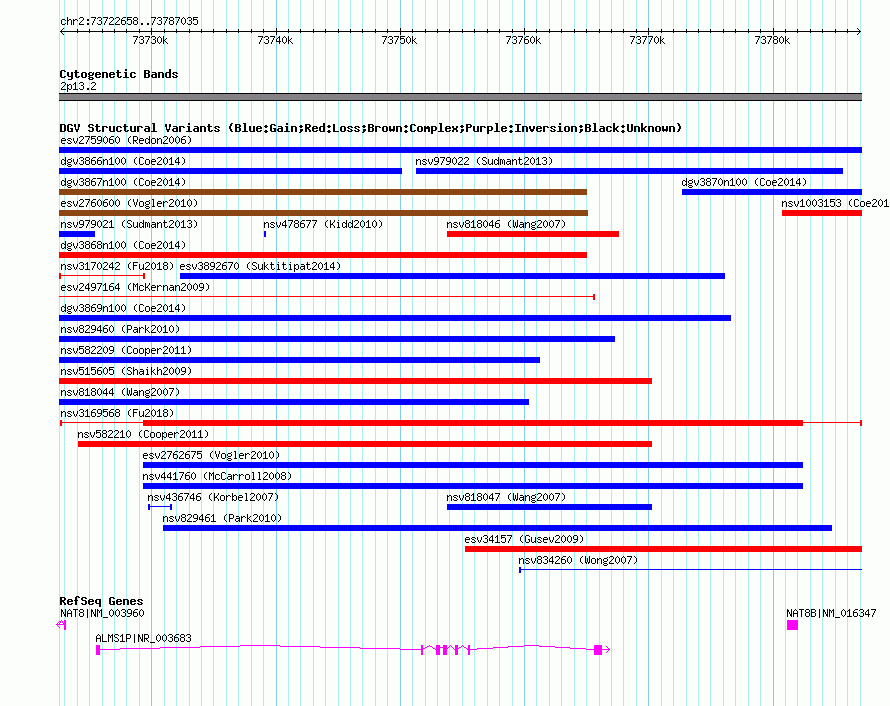Select dgv3869n100 (Coe2014) variant label
The width and height of the screenshot is (890, 706).
(x=123, y=308)
